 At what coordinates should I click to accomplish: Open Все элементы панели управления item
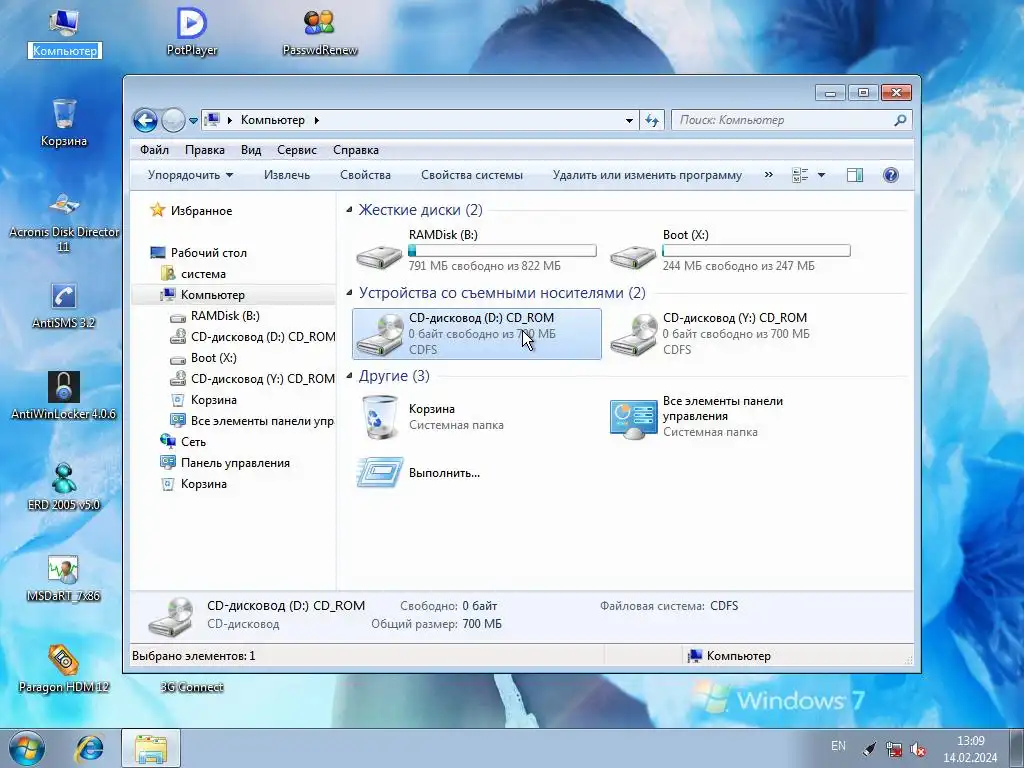[730, 417]
